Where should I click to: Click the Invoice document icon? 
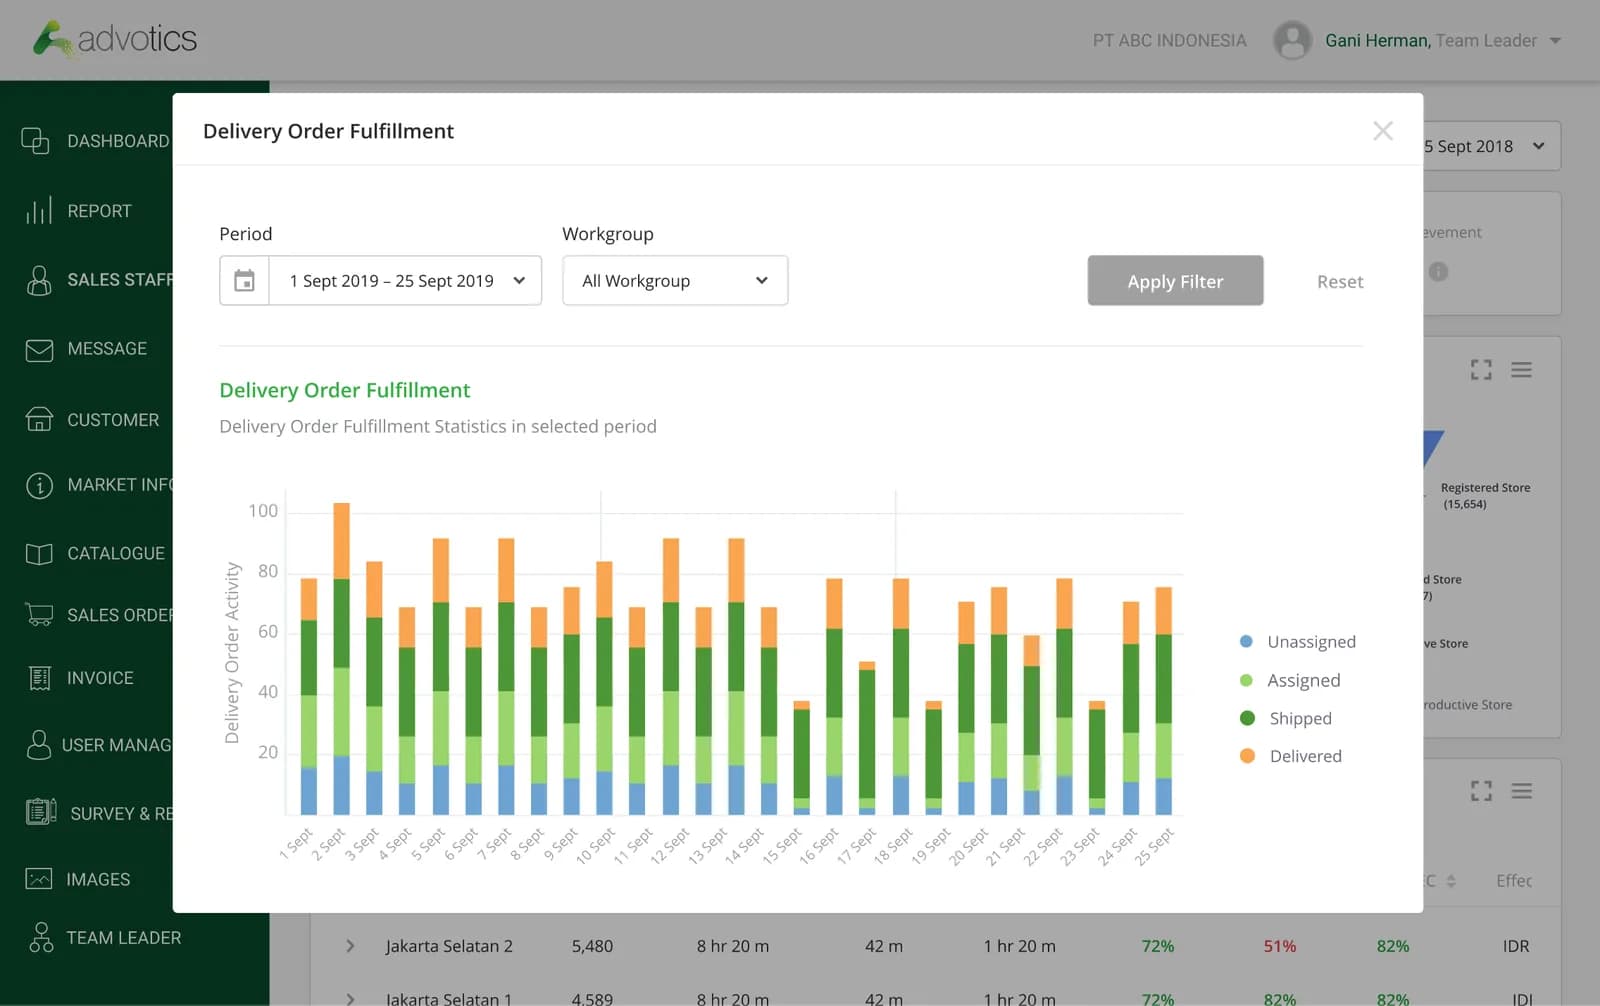point(39,678)
